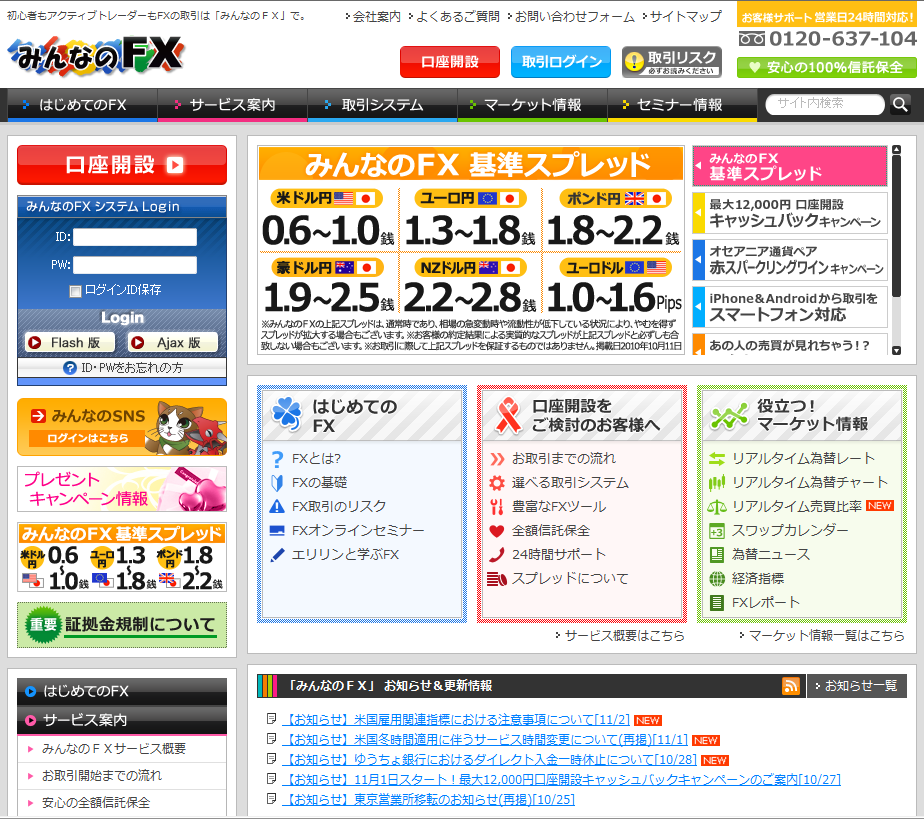Screen dimensions: 924x819
Task: Click the みんなのFX logo
Action: 96,56
